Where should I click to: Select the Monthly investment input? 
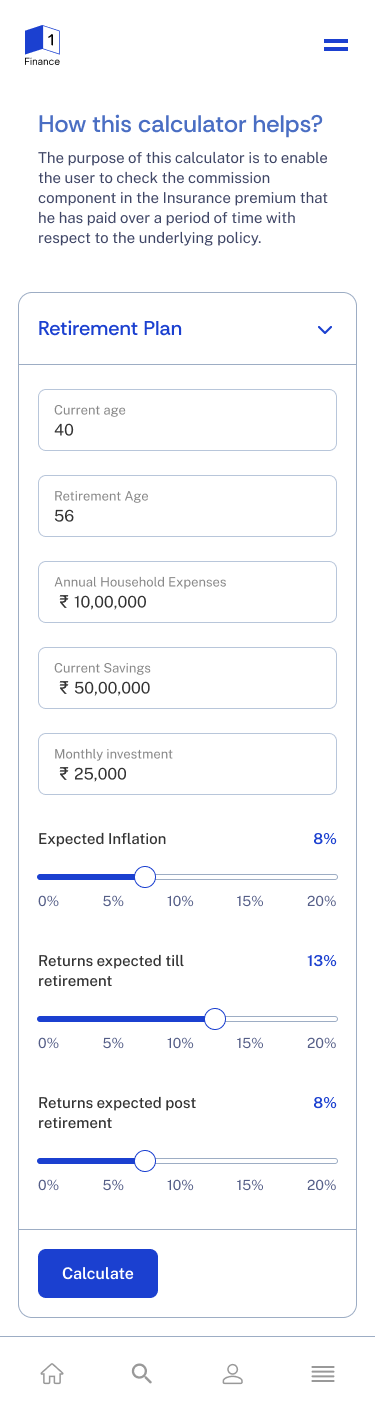point(187,764)
